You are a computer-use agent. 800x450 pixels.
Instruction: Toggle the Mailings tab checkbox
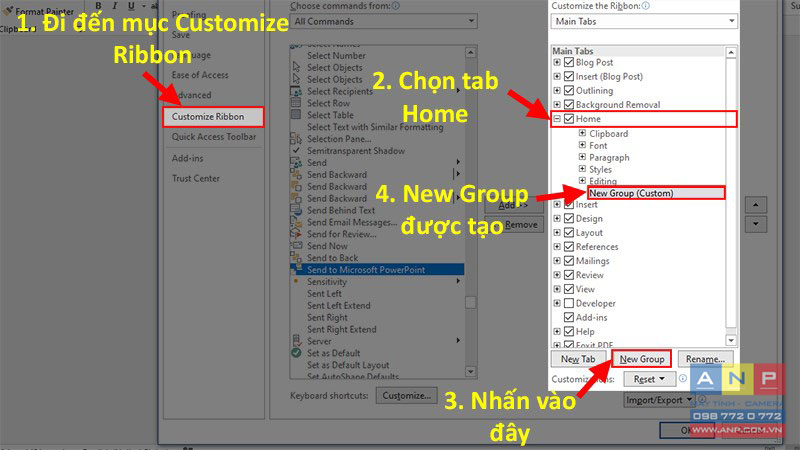[569, 261]
